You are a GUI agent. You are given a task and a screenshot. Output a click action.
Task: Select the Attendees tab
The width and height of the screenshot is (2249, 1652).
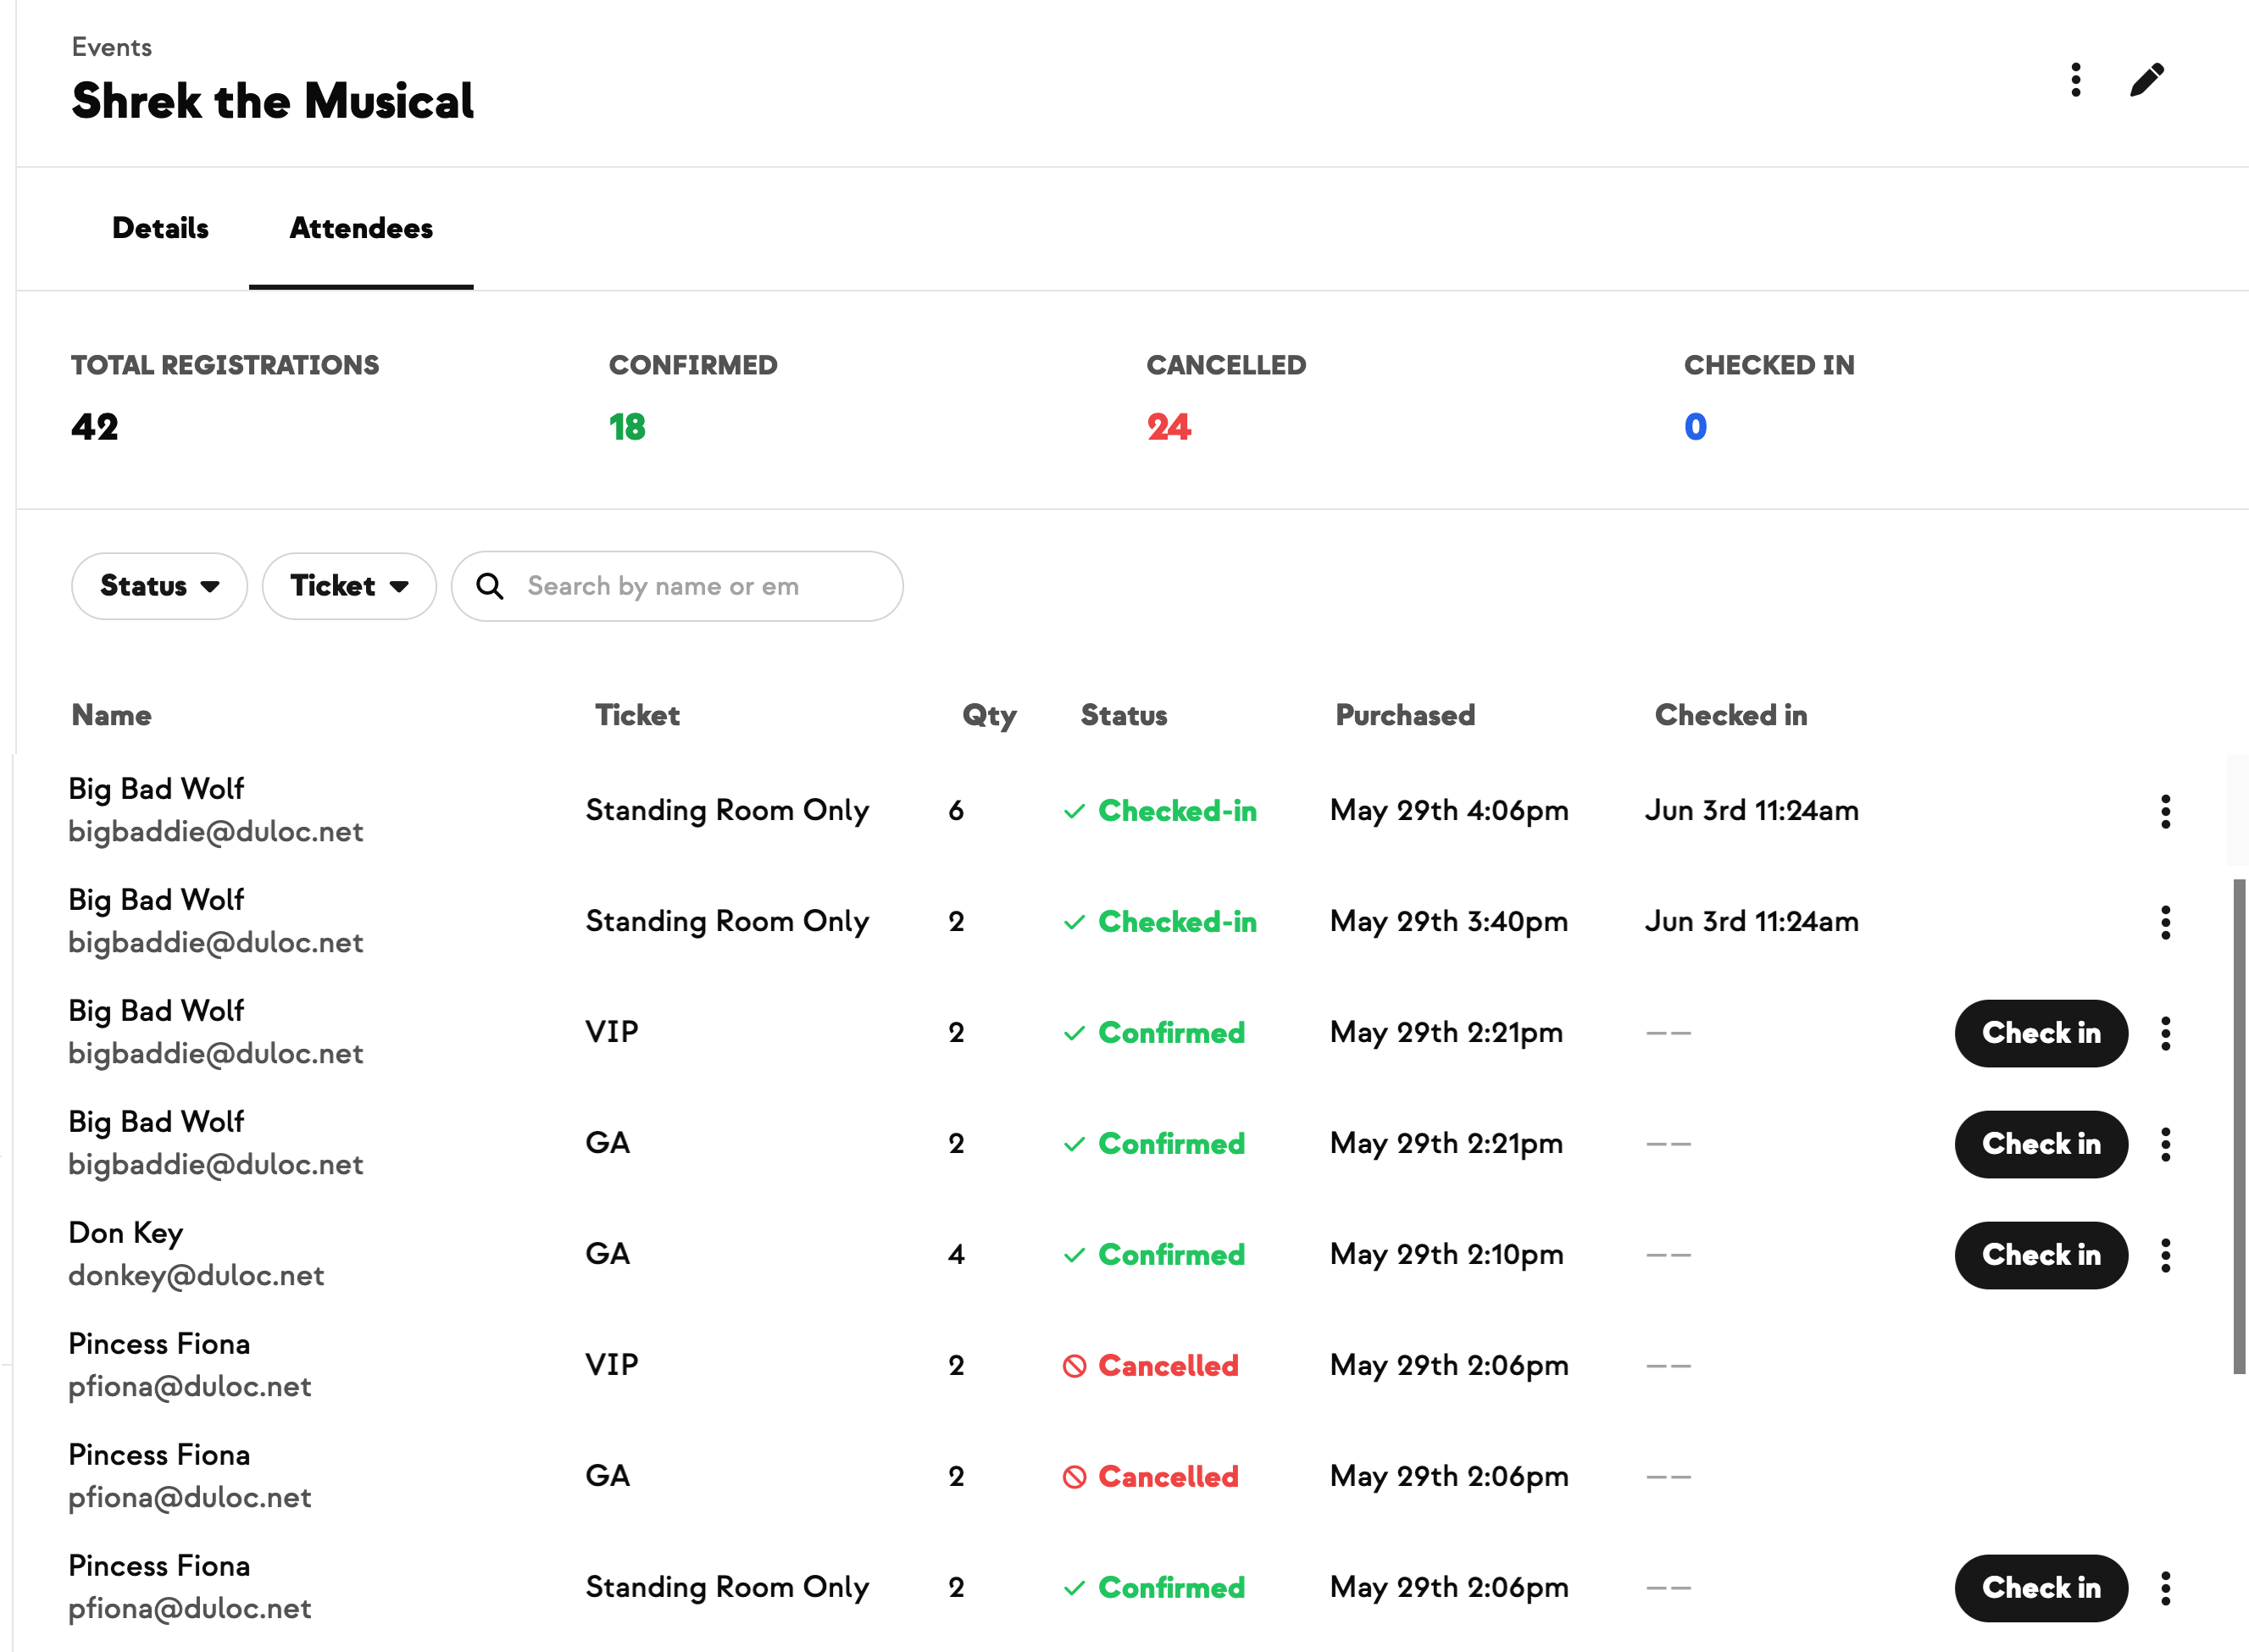(x=361, y=228)
